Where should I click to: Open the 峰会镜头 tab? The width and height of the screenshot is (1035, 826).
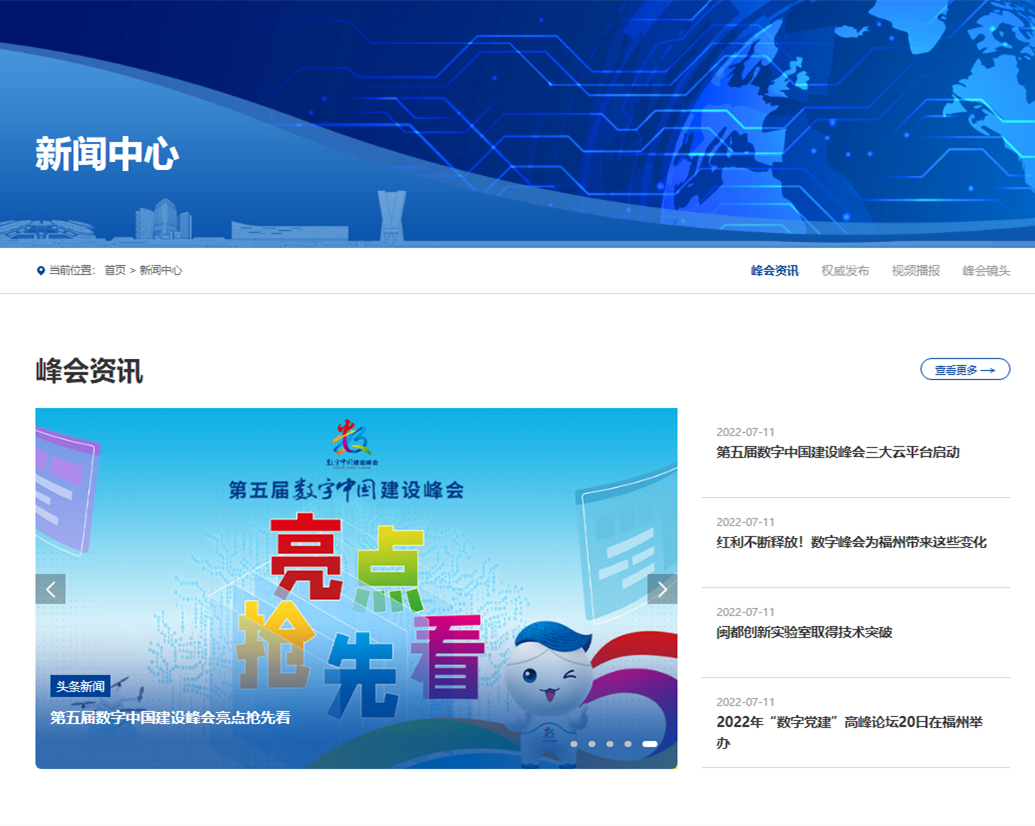coord(986,271)
